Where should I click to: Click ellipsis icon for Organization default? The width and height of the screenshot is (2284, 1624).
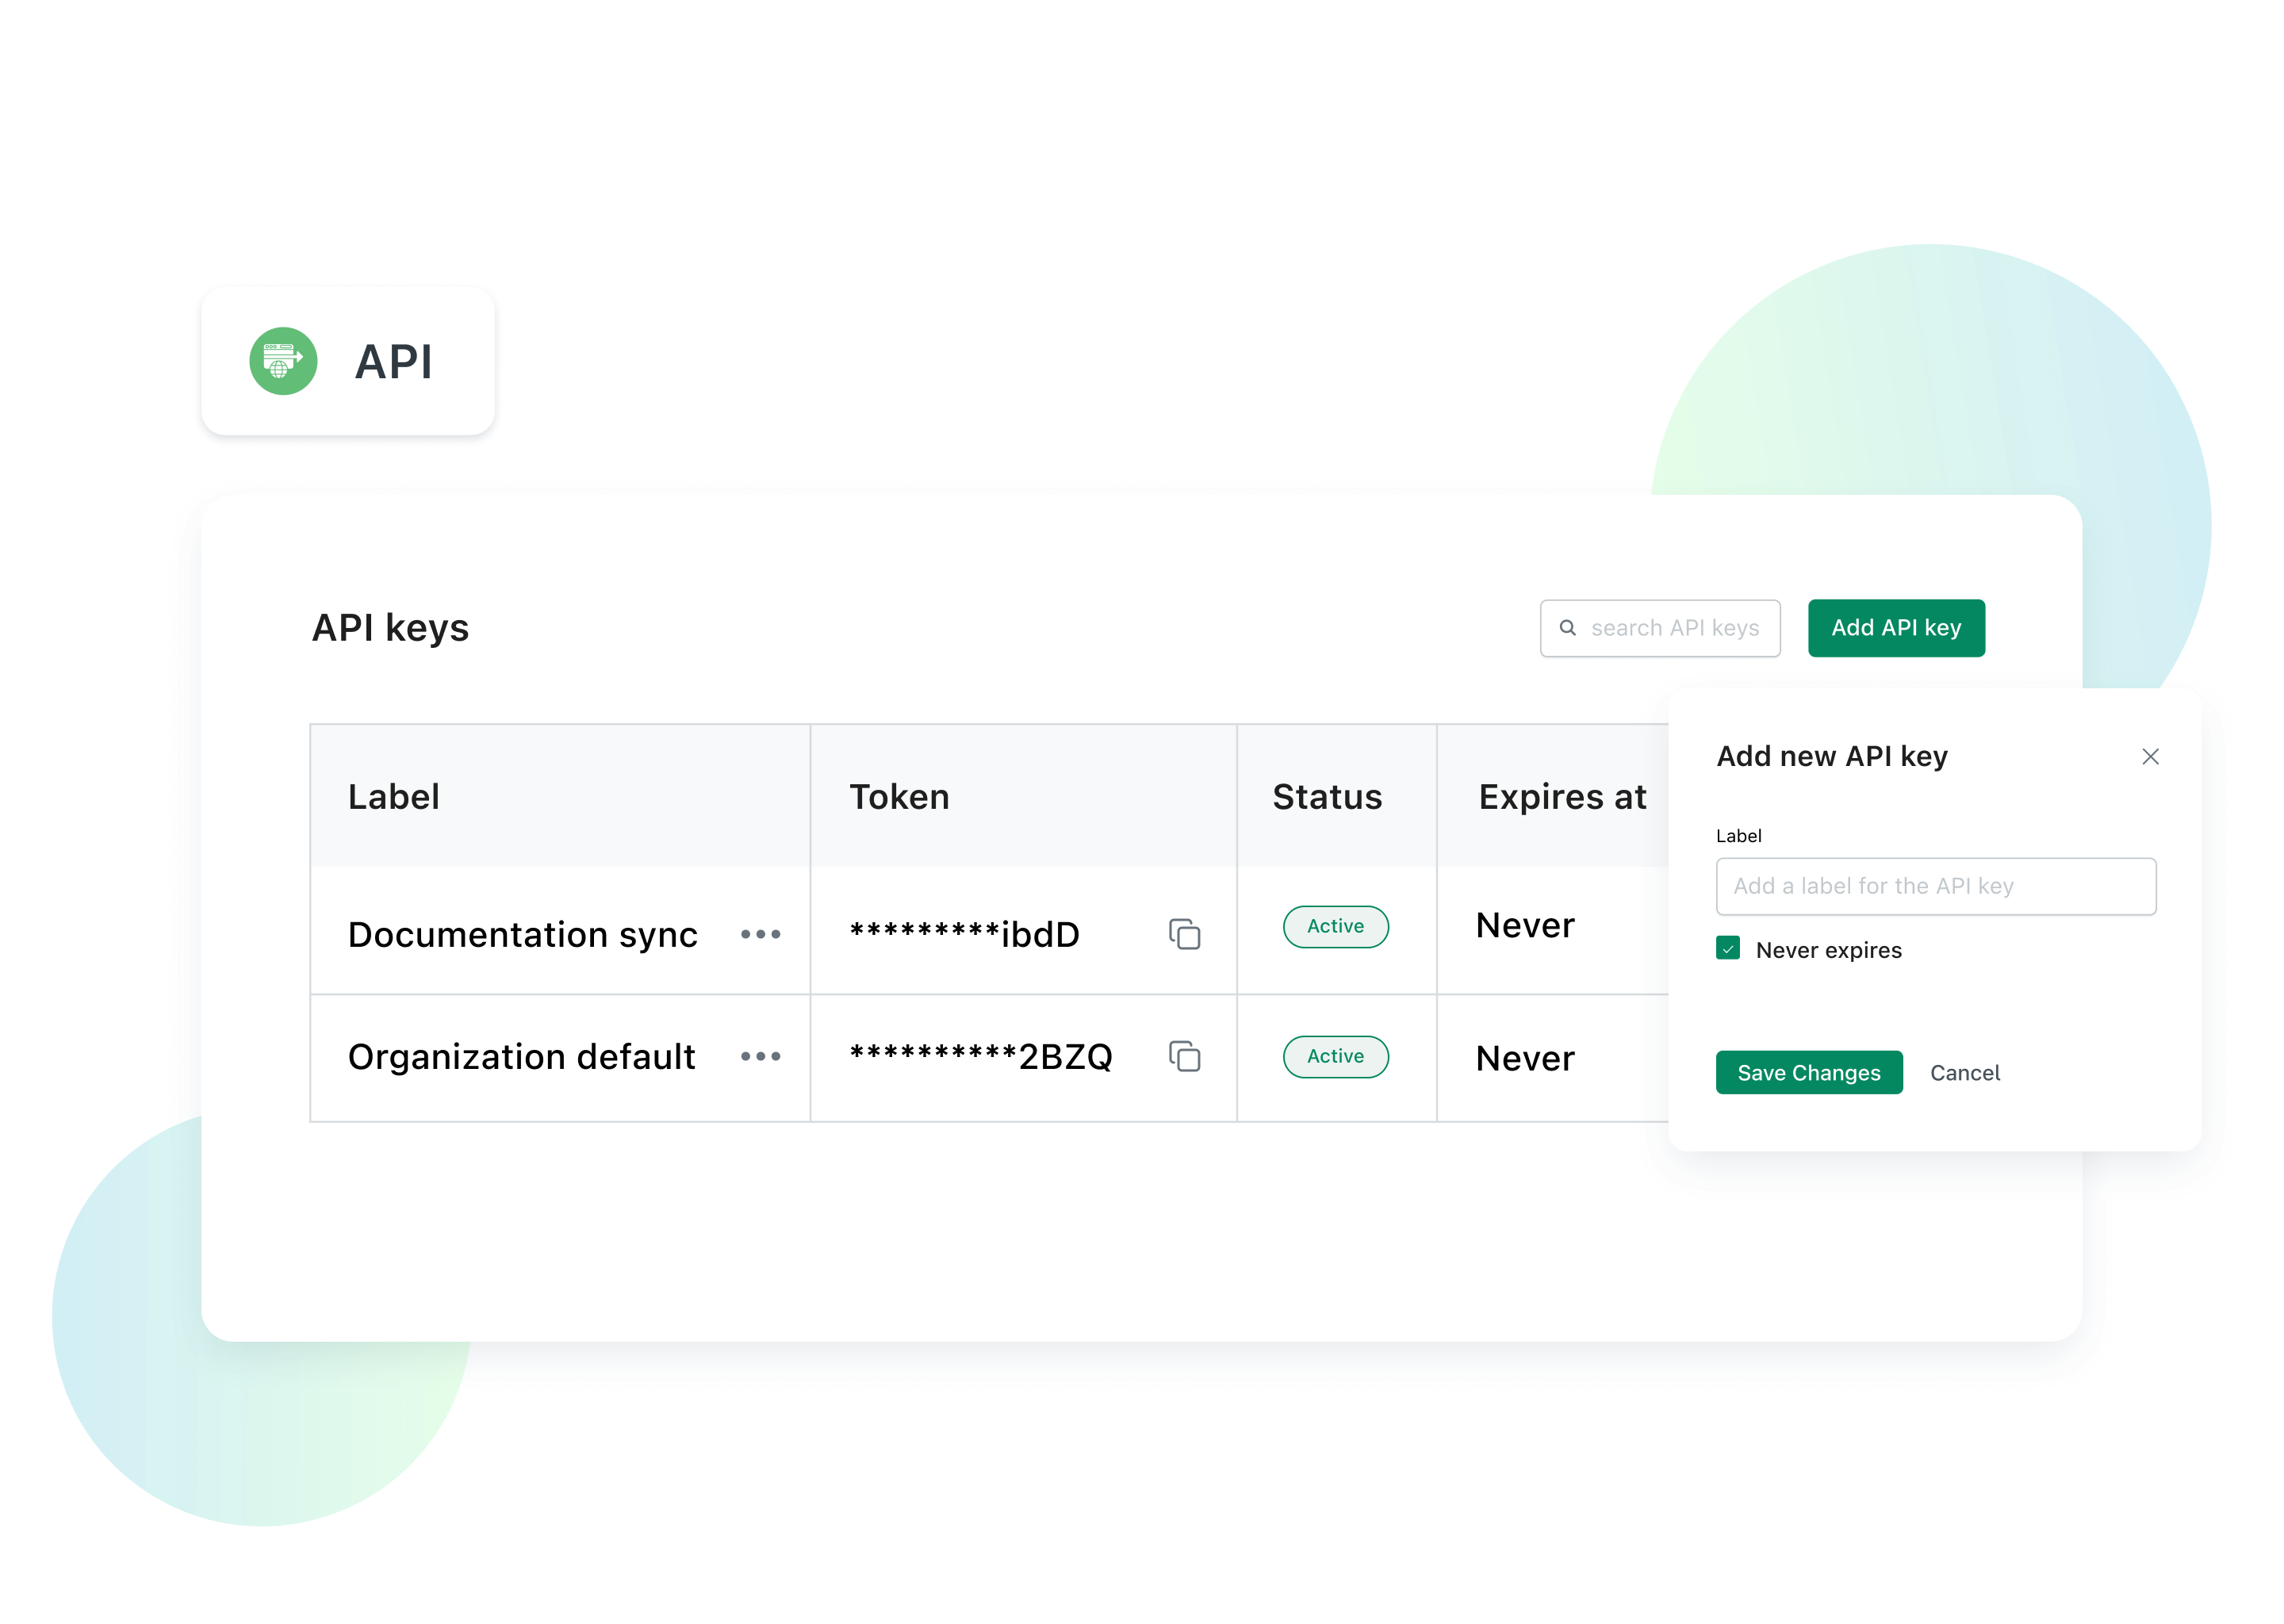tap(761, 1056)
